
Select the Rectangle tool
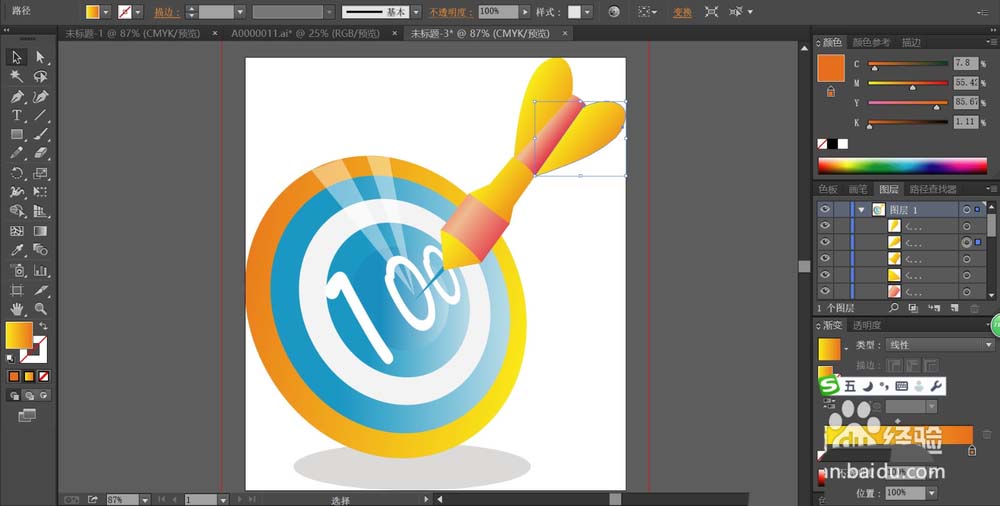pyautogui.click(x=17, y=135)
